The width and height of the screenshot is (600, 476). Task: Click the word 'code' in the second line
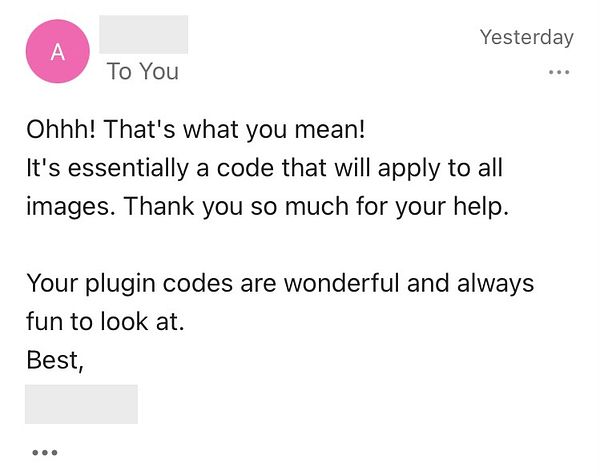coord(245,168)
